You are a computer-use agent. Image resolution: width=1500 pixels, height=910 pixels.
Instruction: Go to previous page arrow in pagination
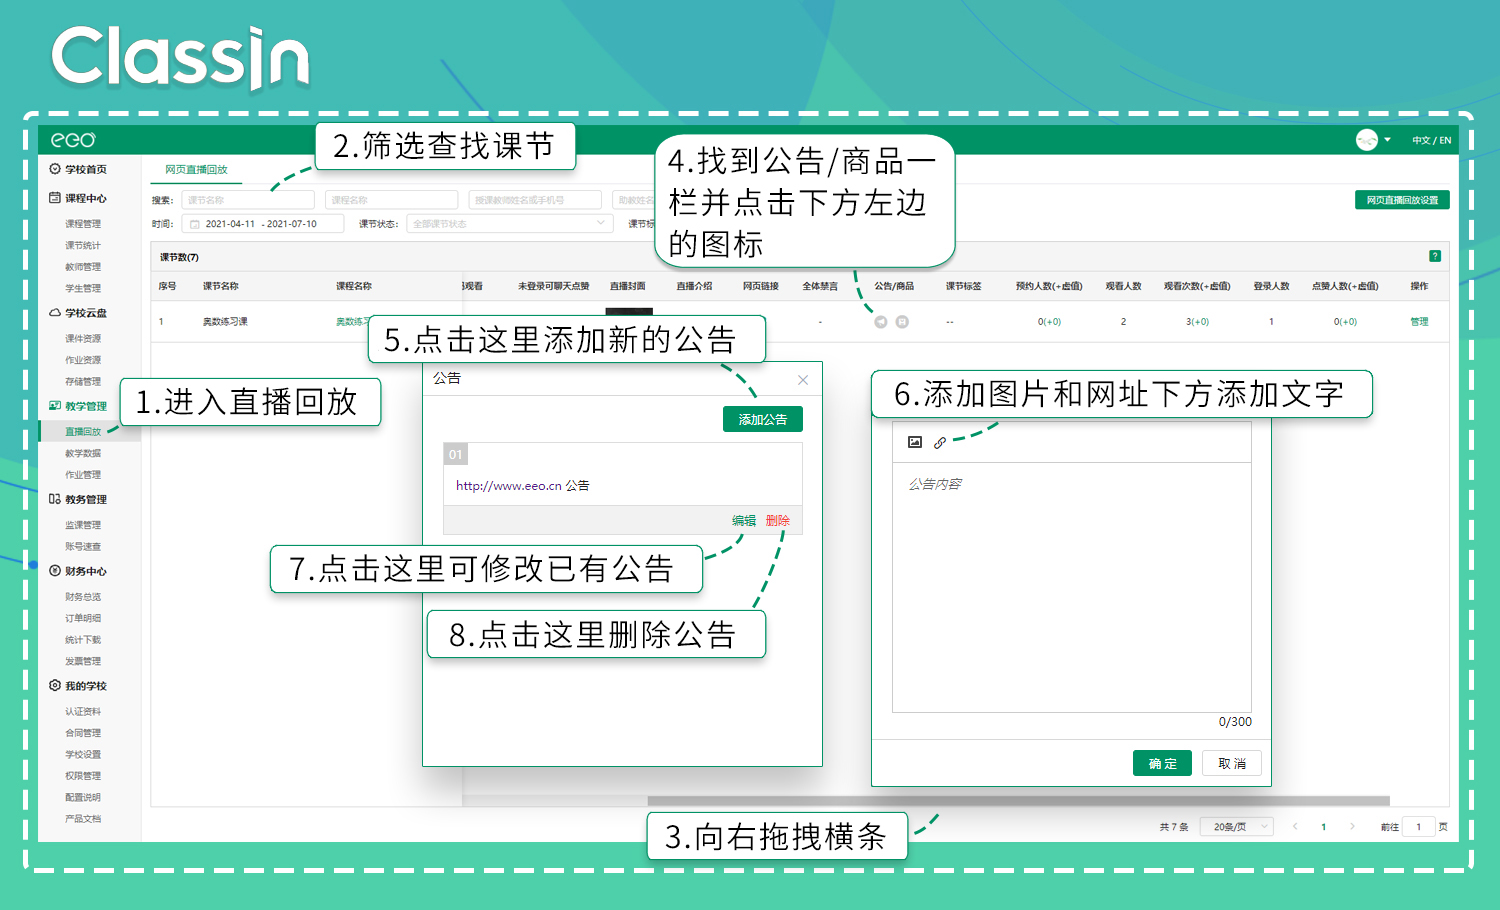(x=1295, y=826)
